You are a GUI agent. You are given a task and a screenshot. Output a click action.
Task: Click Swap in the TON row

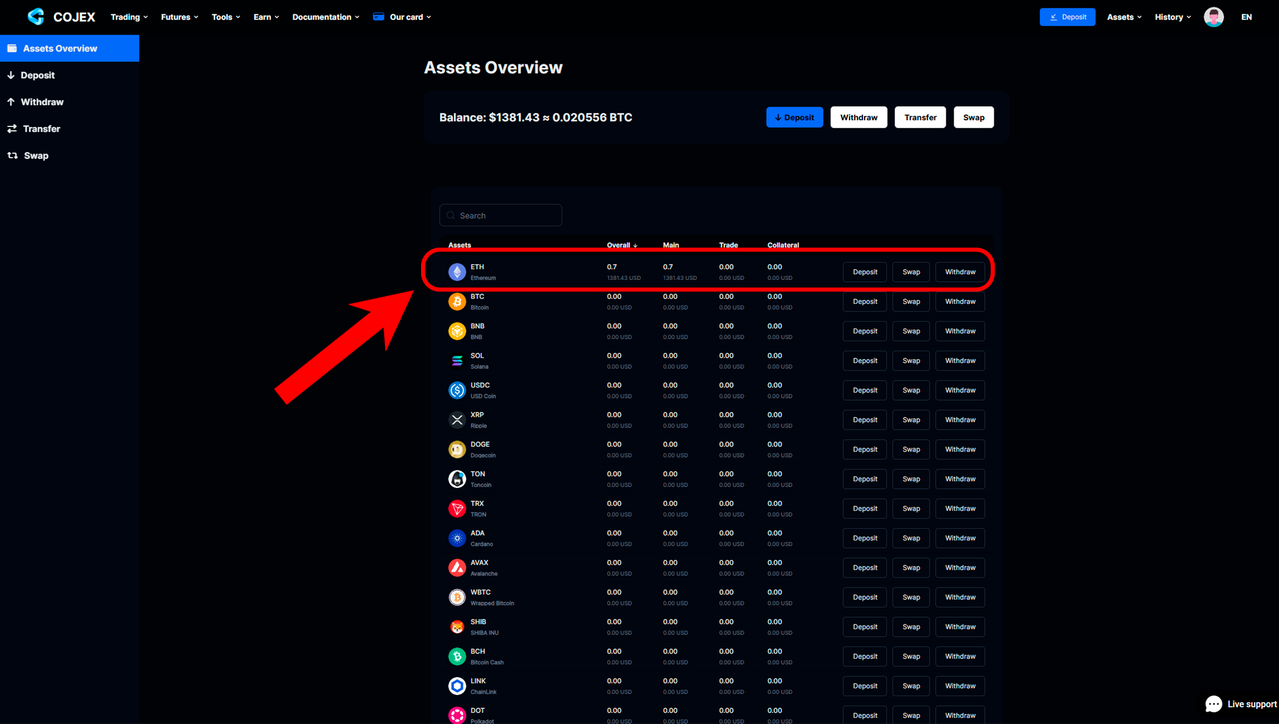coord(911,479)
